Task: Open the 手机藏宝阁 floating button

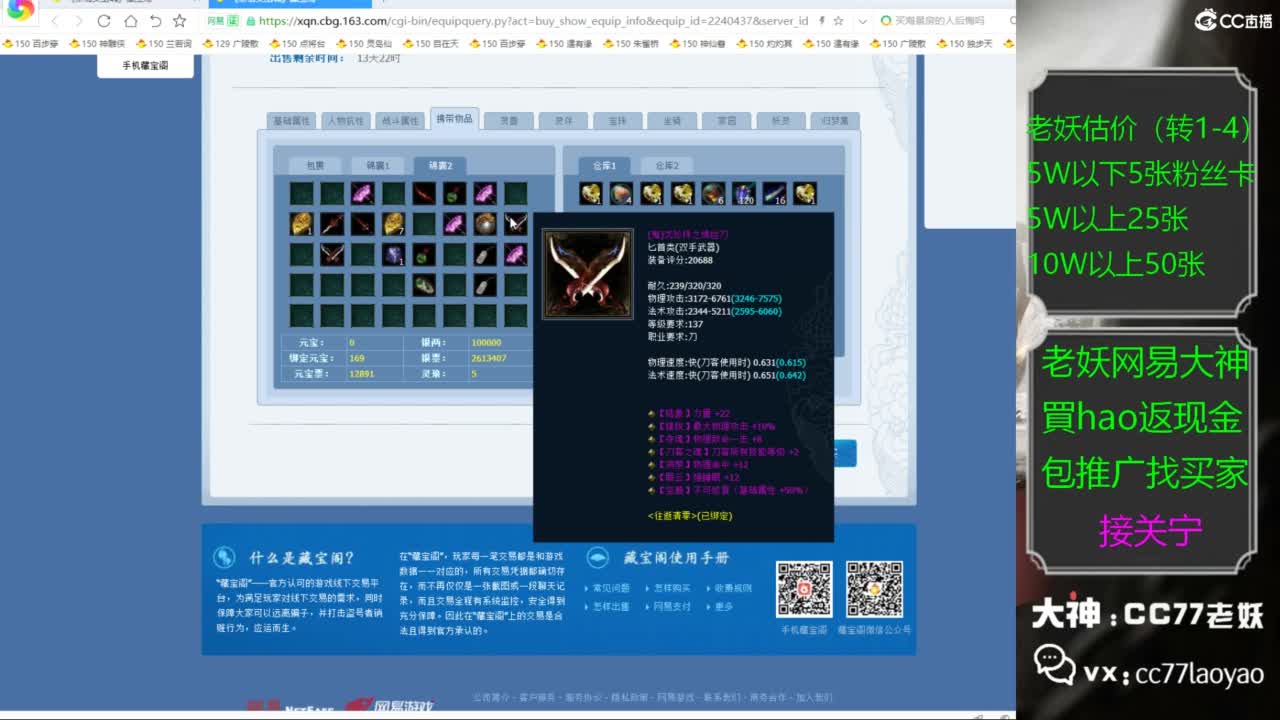Action: point(145,65)
